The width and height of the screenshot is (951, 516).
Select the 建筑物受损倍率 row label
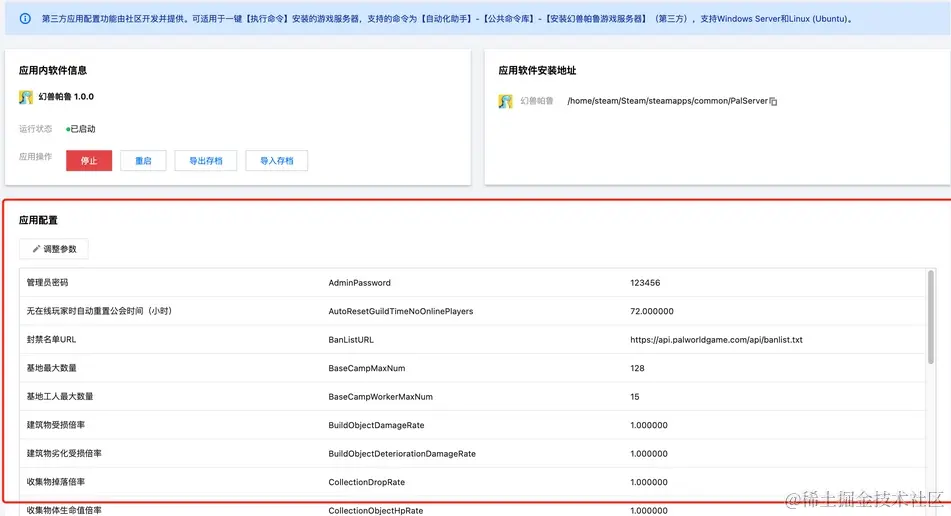[56, 425]
